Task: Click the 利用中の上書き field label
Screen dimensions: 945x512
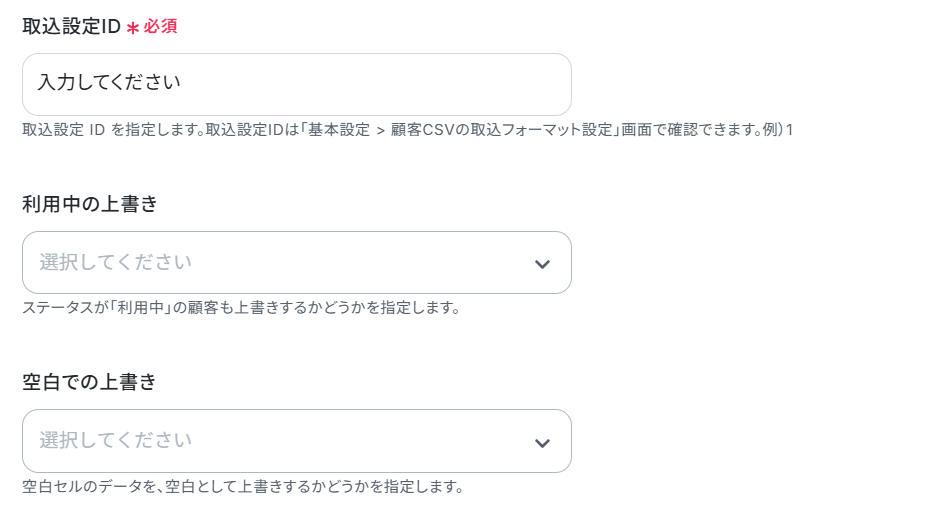Action: coord(90,204)
